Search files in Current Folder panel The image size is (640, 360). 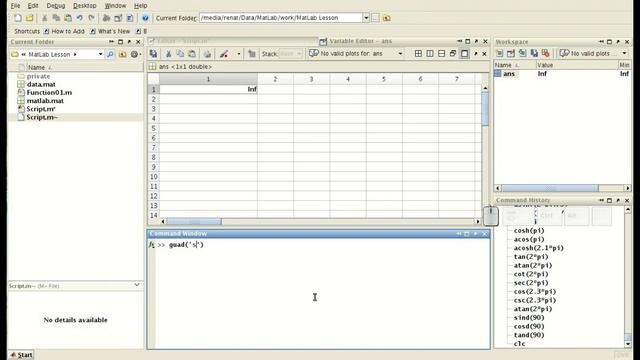pos(110,54)
